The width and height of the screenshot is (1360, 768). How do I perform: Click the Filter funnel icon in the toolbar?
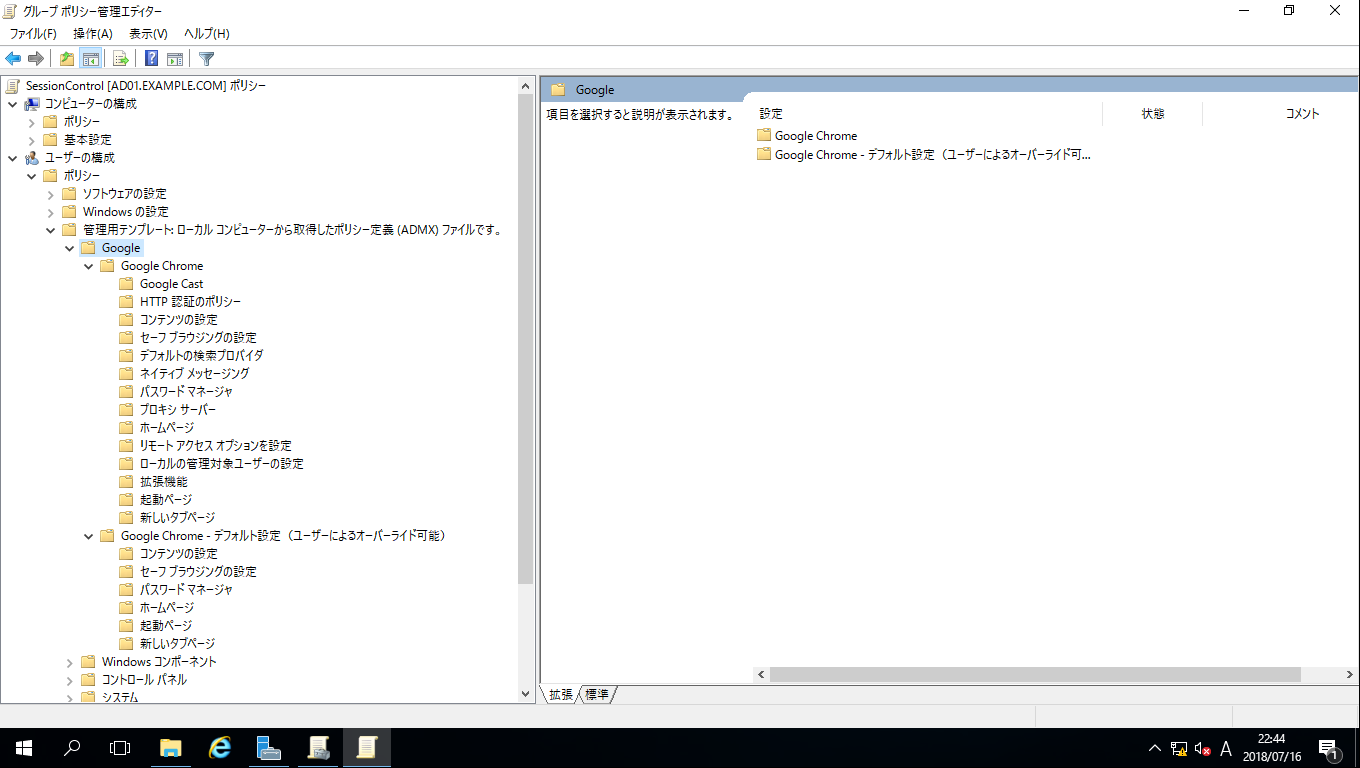(x=207, y=59)
